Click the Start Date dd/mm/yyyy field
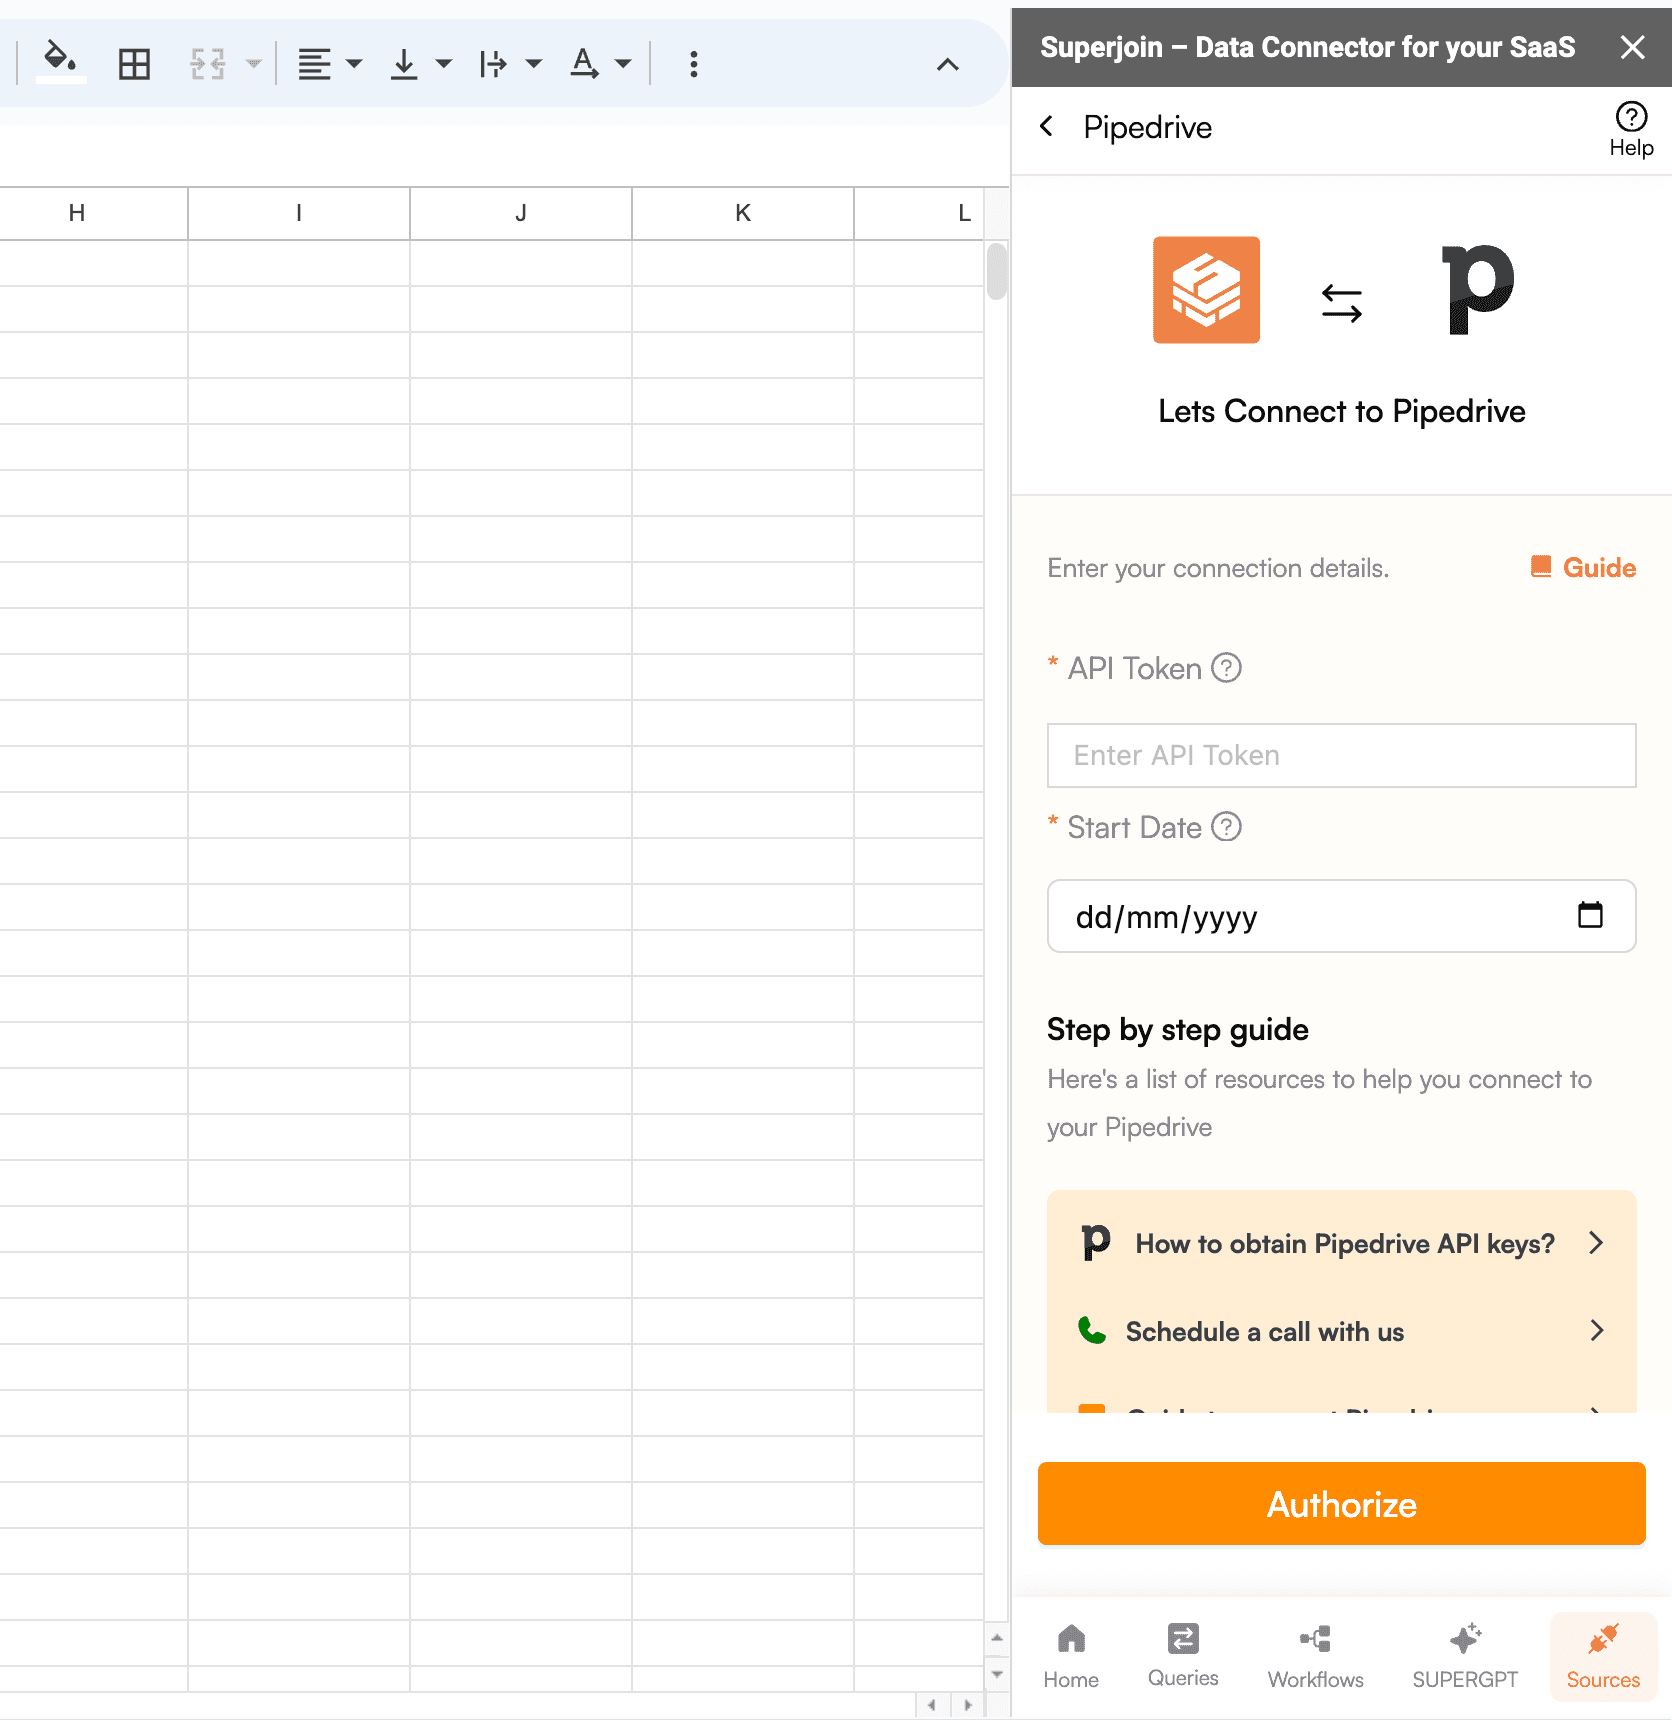Screen dimensions: 1672x1720 [1341, 916]
